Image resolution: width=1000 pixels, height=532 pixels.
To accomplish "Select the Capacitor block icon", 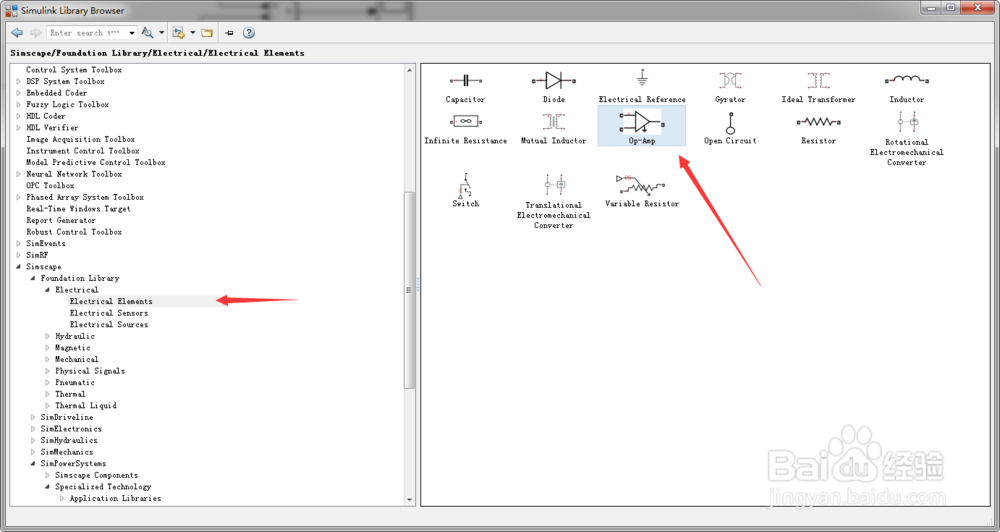I will [466, 81].
